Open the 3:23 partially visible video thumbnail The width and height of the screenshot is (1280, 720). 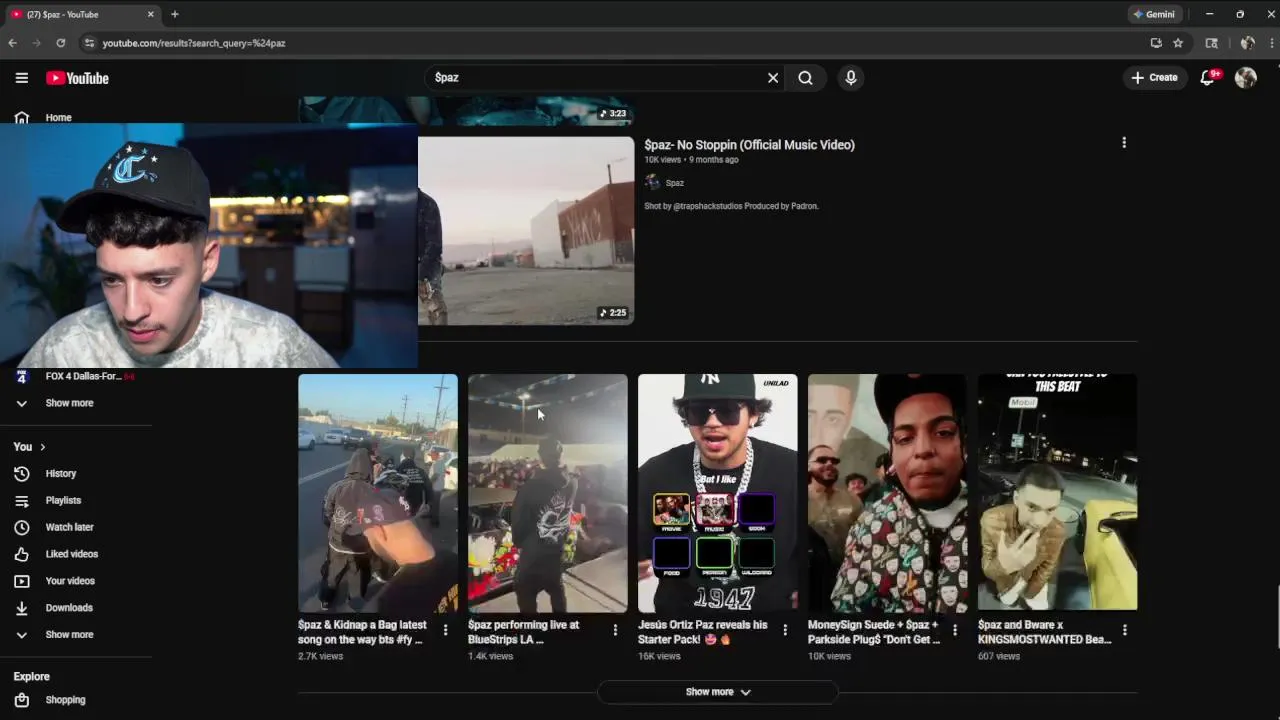(466, 111)
